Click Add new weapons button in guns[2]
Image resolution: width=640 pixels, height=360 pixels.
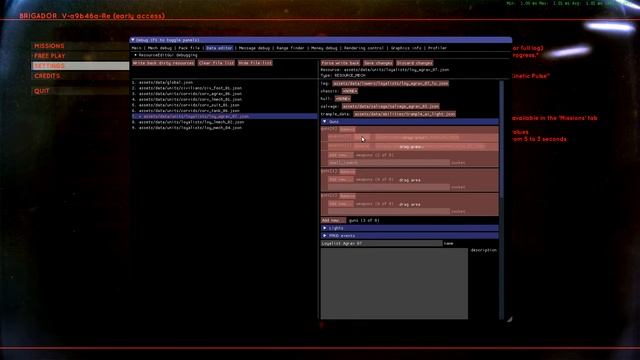coord(341,204)
